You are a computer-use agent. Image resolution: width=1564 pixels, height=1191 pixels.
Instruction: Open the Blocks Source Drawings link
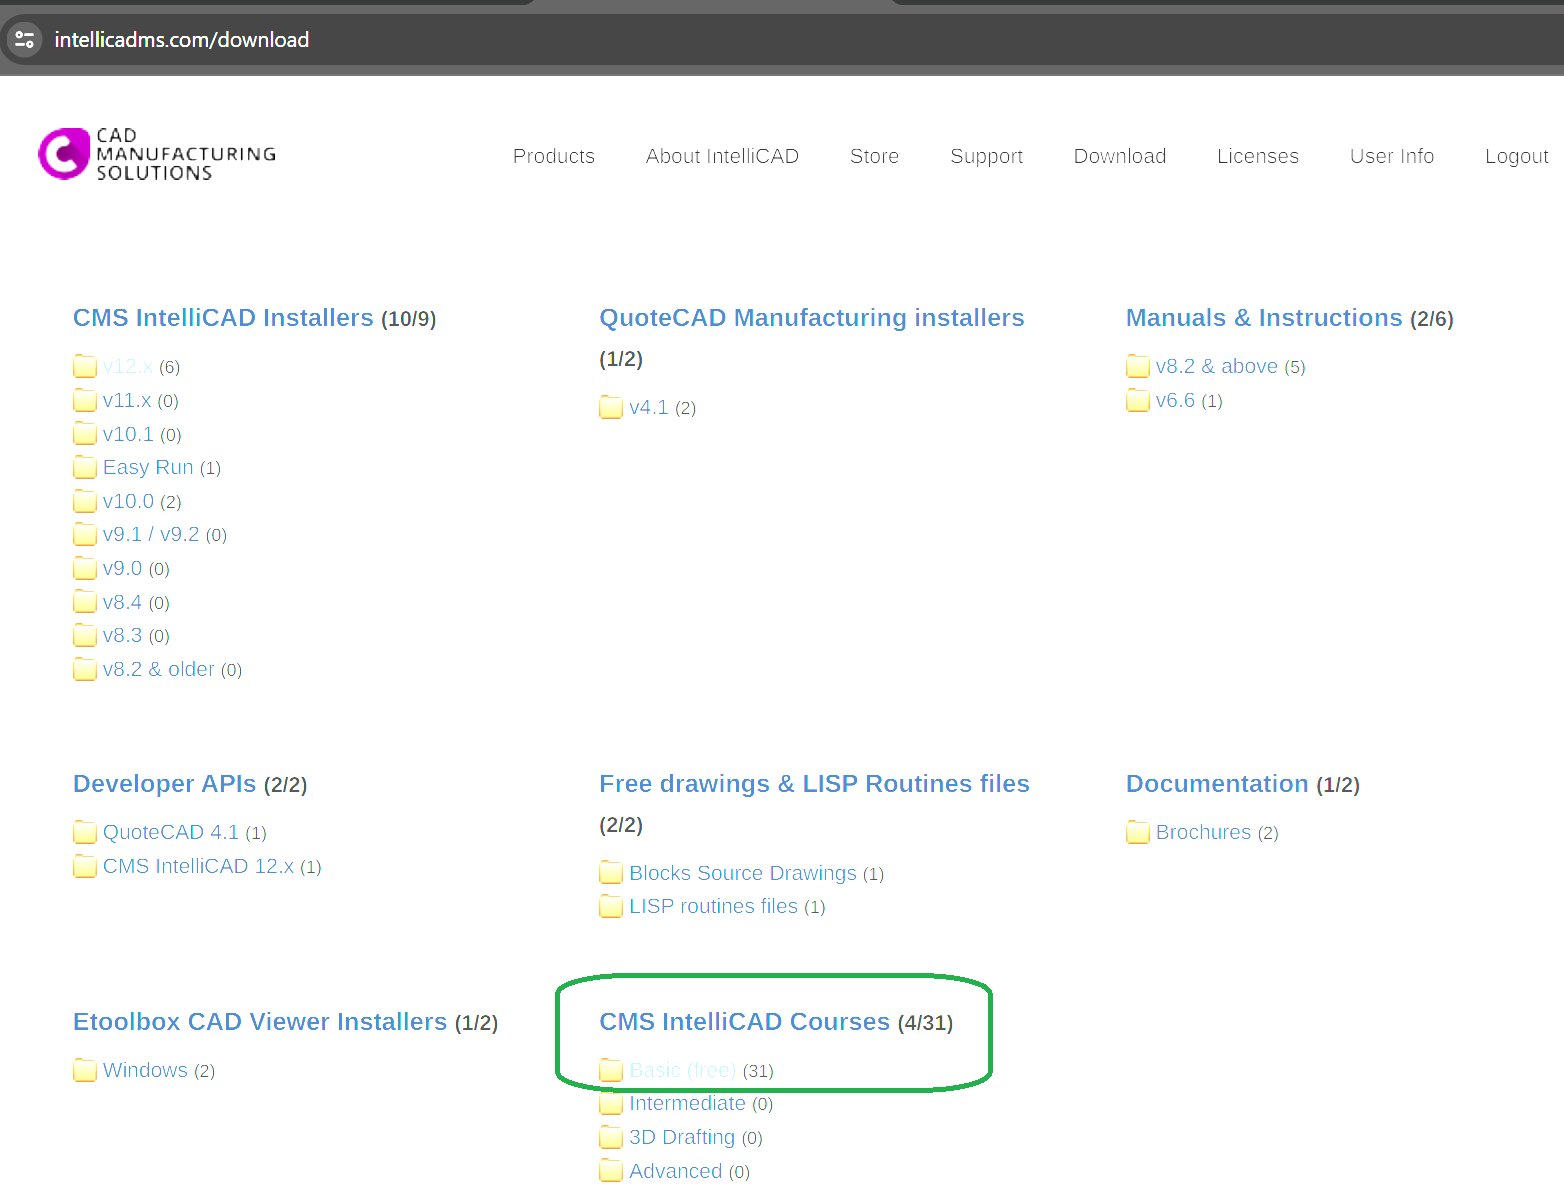(743, 874)
